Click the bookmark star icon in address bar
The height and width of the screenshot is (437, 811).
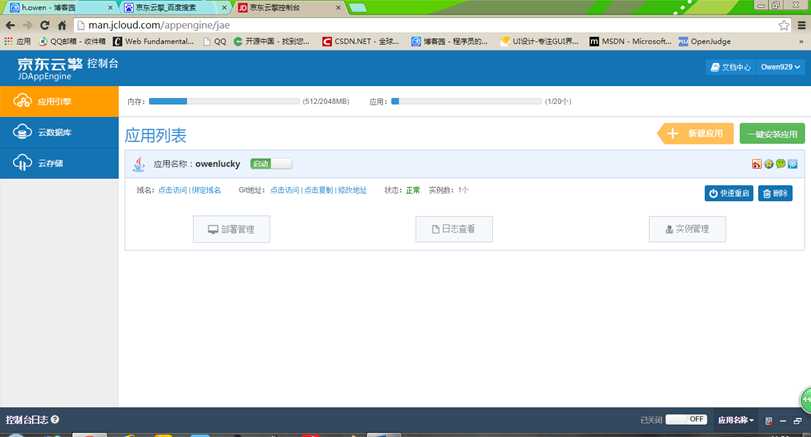[784, 25]
